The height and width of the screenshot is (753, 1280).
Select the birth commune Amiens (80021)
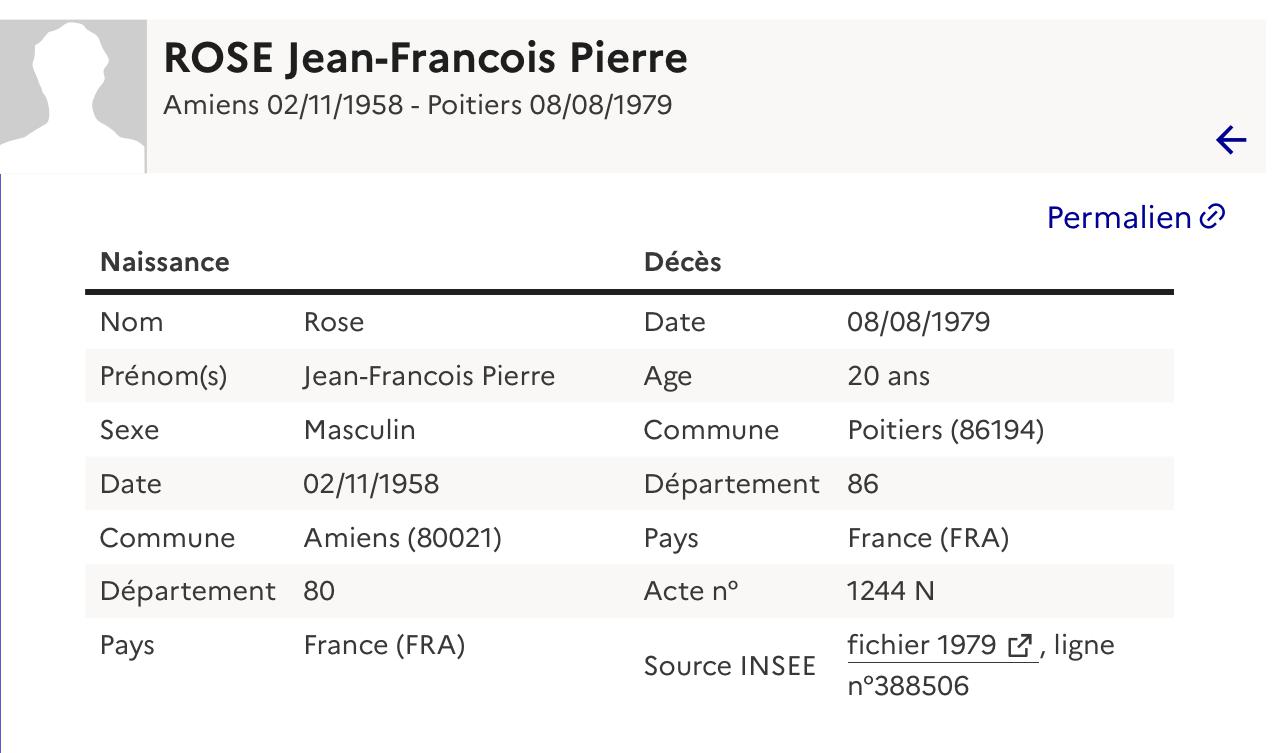pos(402,538)
